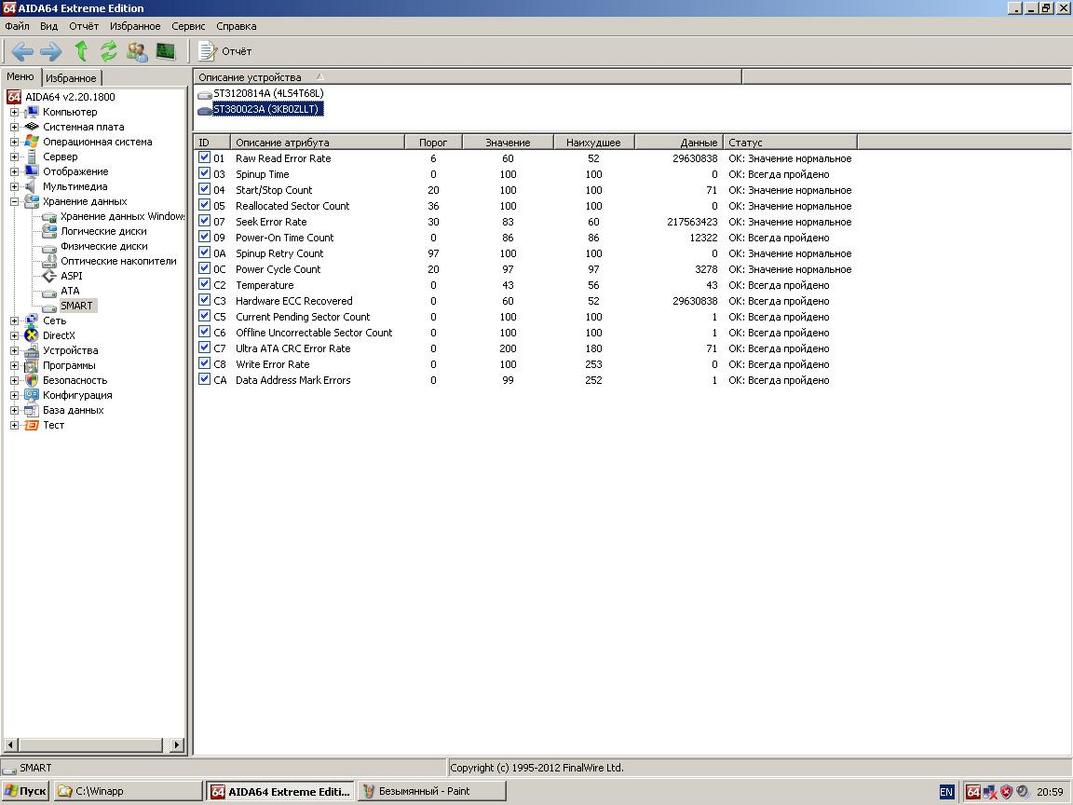The image size is (1073, 805).
Task: Expand the Сеть tree node
Action: click(14, 320)
